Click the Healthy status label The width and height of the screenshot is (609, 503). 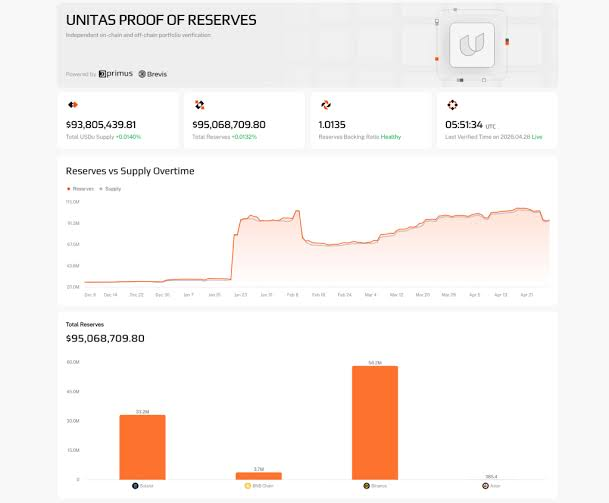point(391,137)
